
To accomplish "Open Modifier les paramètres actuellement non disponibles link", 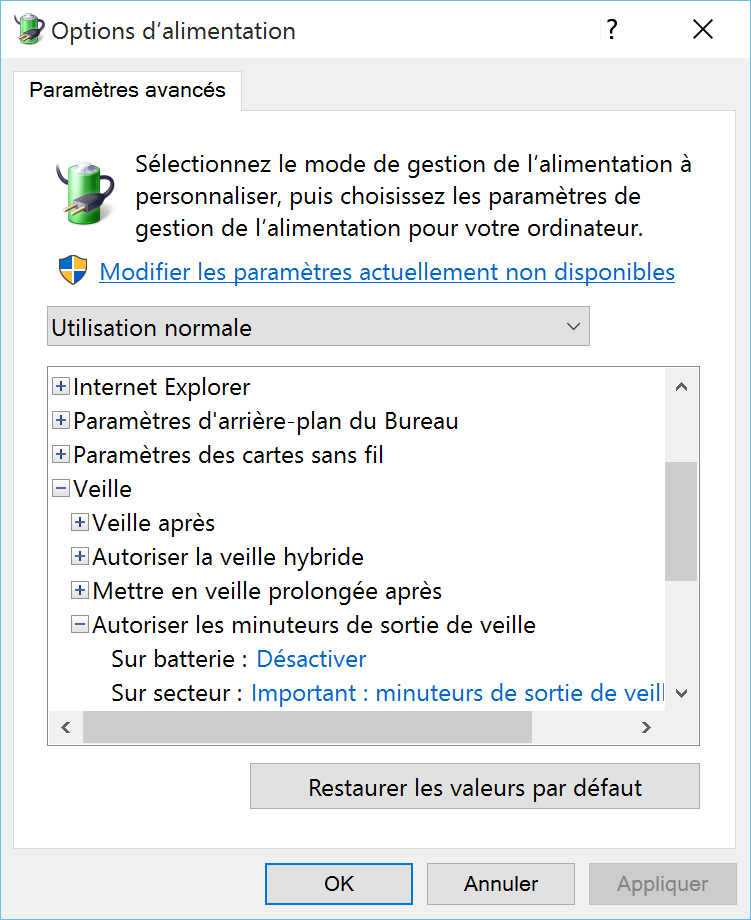I will 387,272.
